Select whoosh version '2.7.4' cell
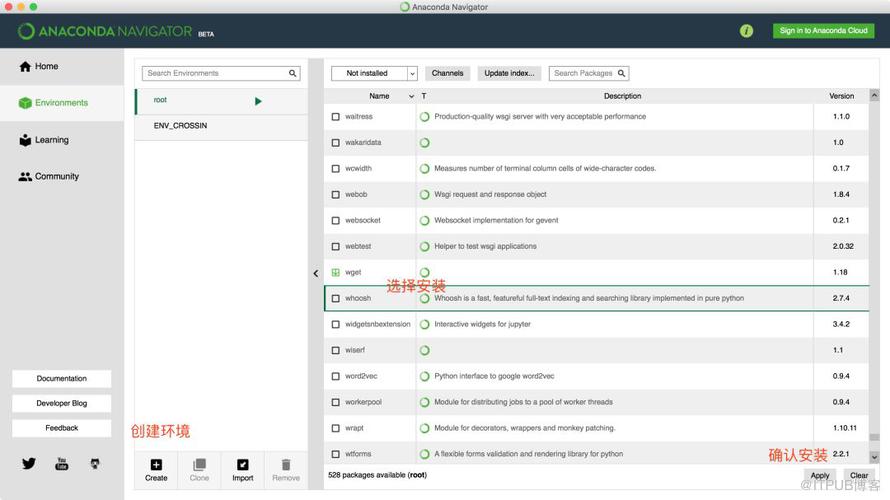This screenshot has width=890, height=500. click(x=841, y=299)
